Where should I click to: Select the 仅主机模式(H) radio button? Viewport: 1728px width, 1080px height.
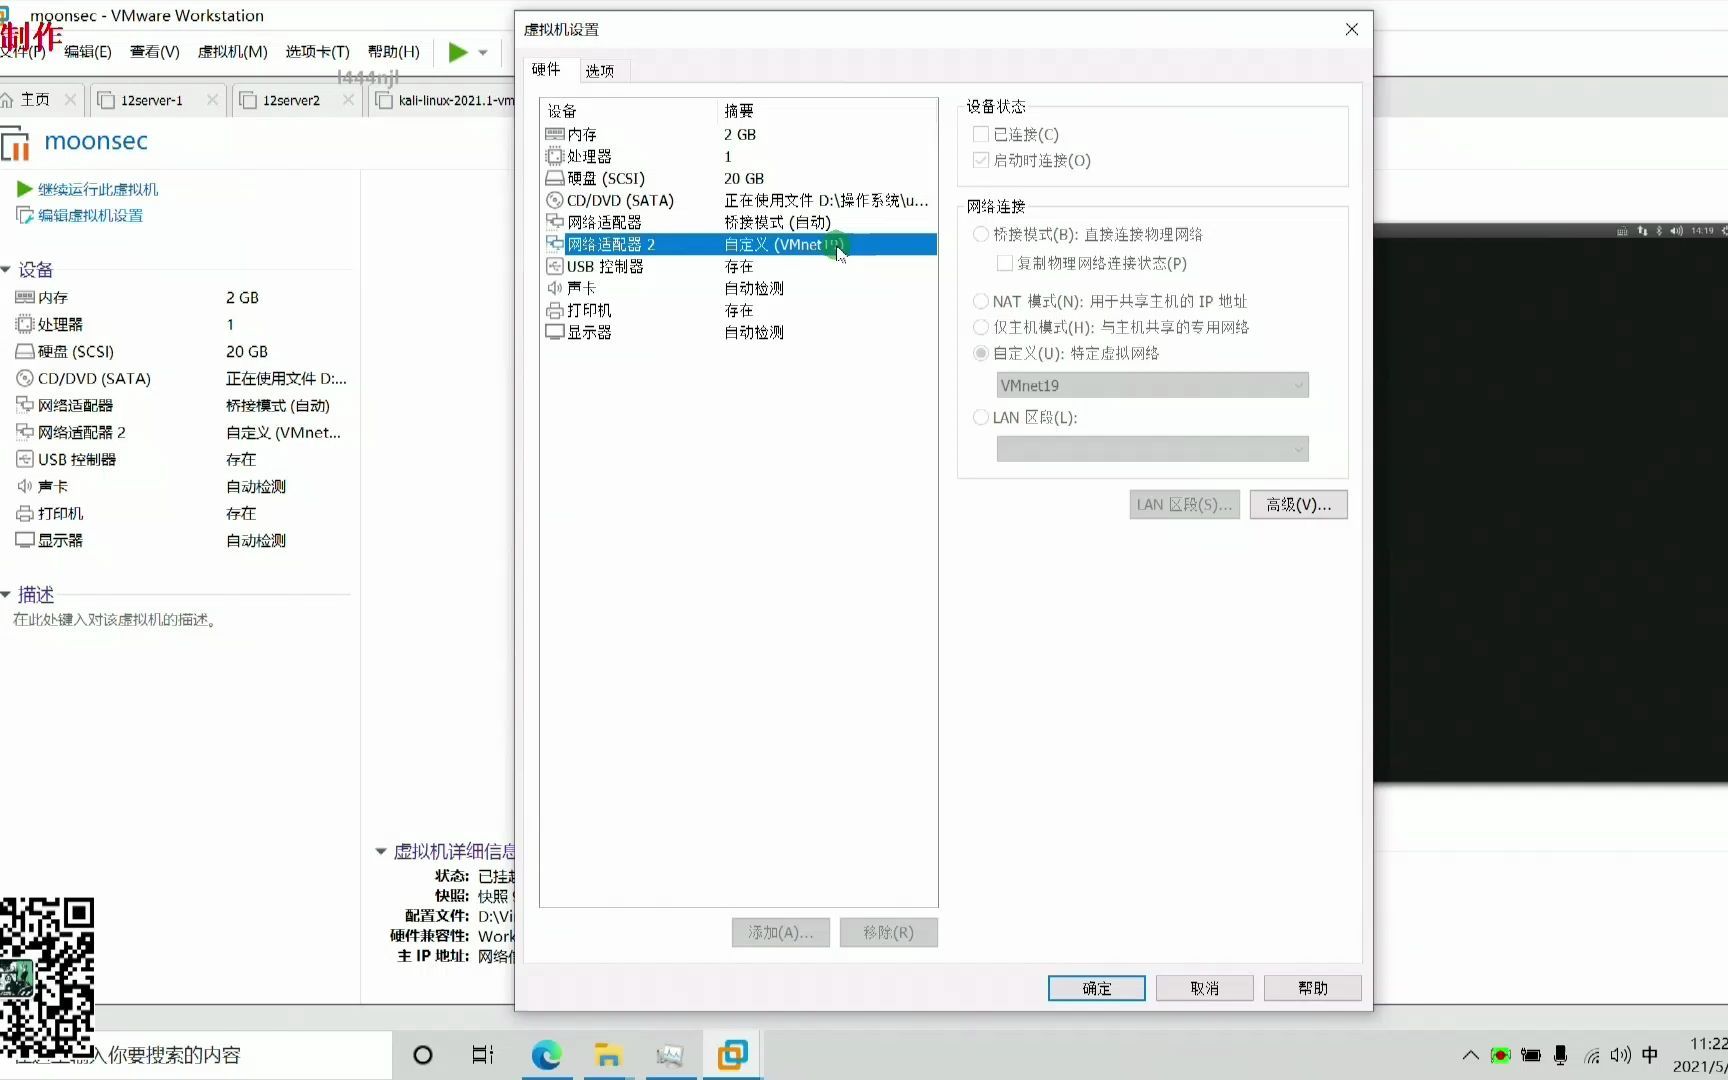(x=981, y=327)
